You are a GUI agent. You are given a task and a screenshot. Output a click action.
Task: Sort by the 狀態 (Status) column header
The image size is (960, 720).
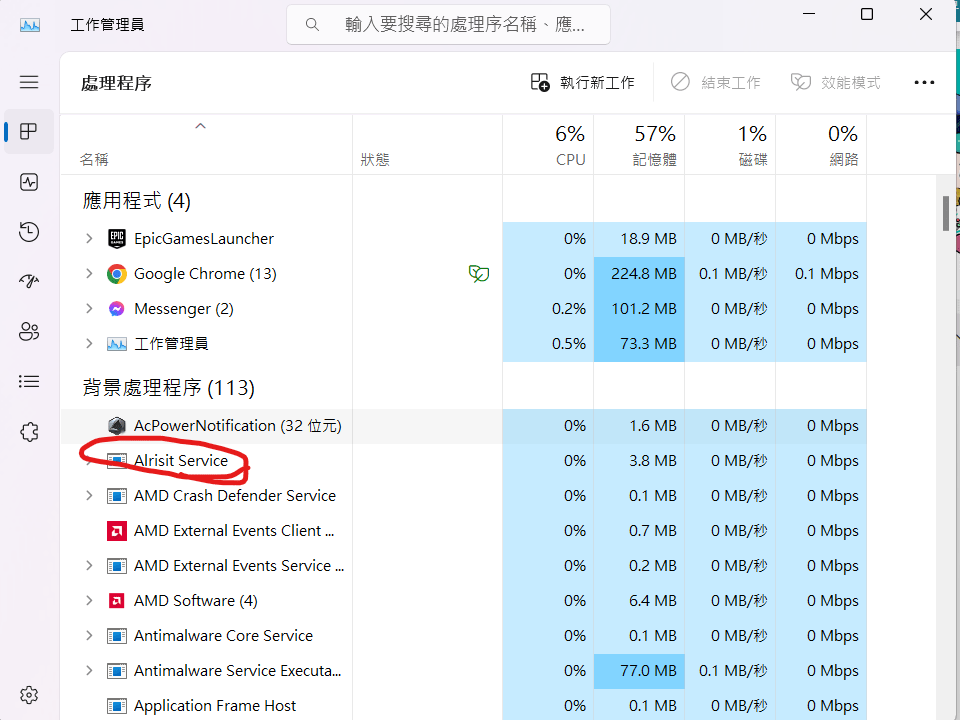pos(427,144)
